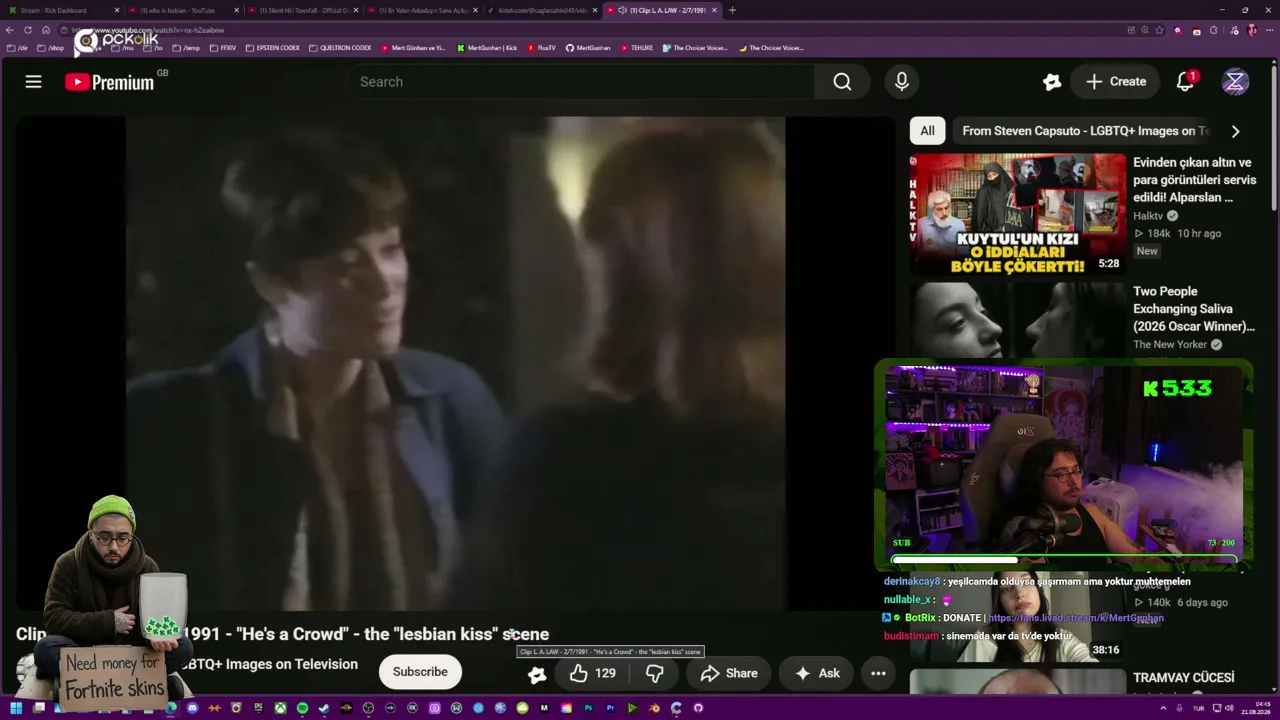Show hidden system tray icons
The height and width of the screenshot is (720, 1280).
(1163, 708)
